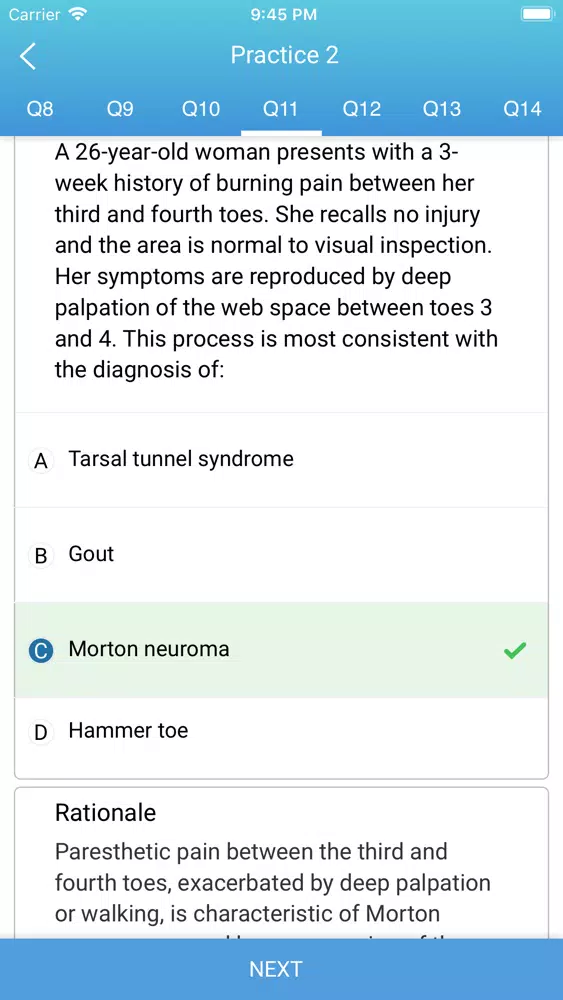
Task: Choose answer letter A circle
Action: (x=41, y=460)
